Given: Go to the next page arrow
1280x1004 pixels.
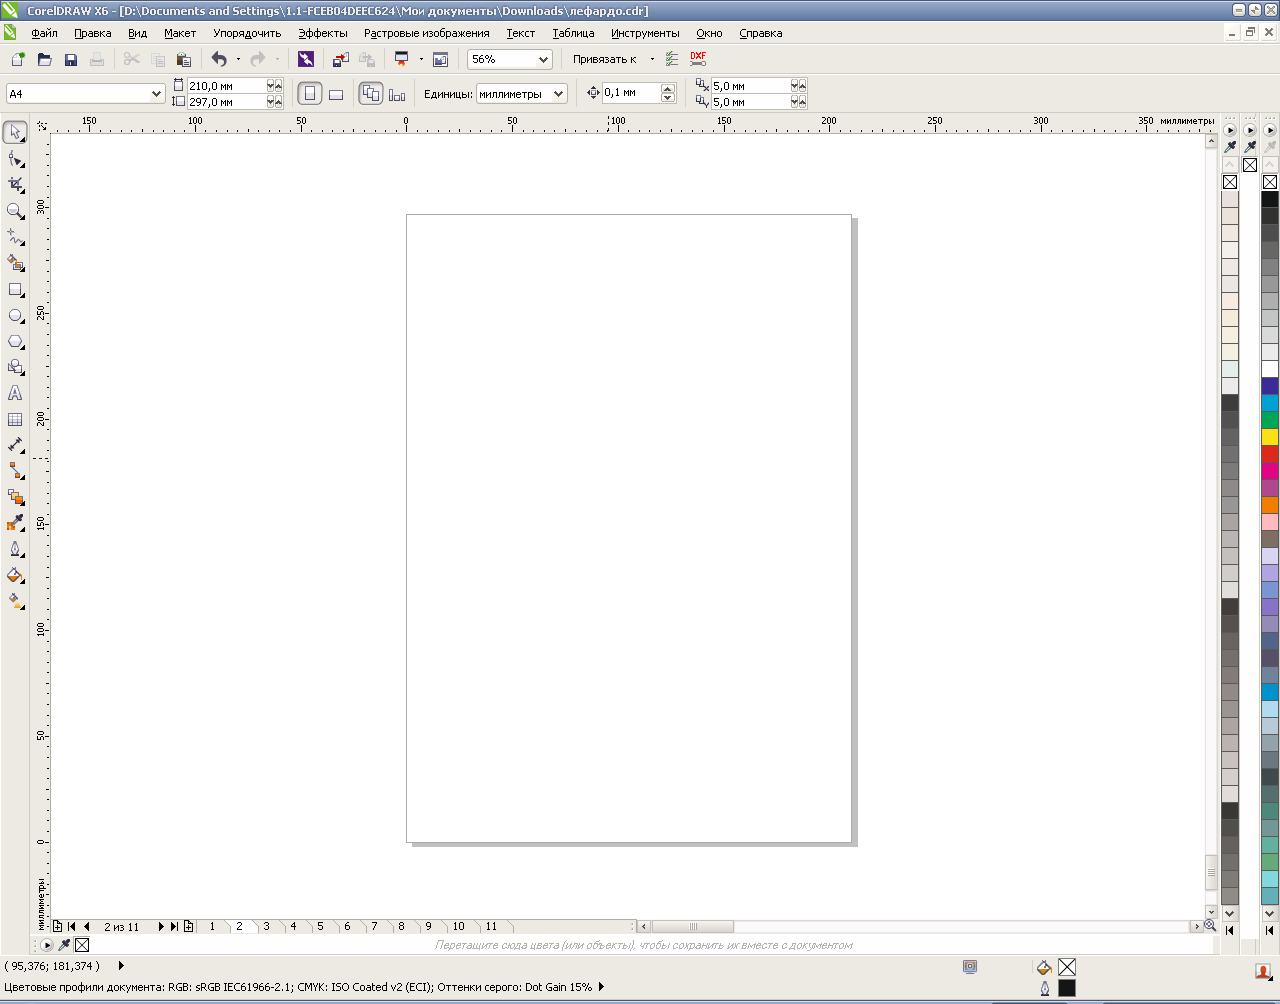Looking at the screenshot, I should 161,927.
